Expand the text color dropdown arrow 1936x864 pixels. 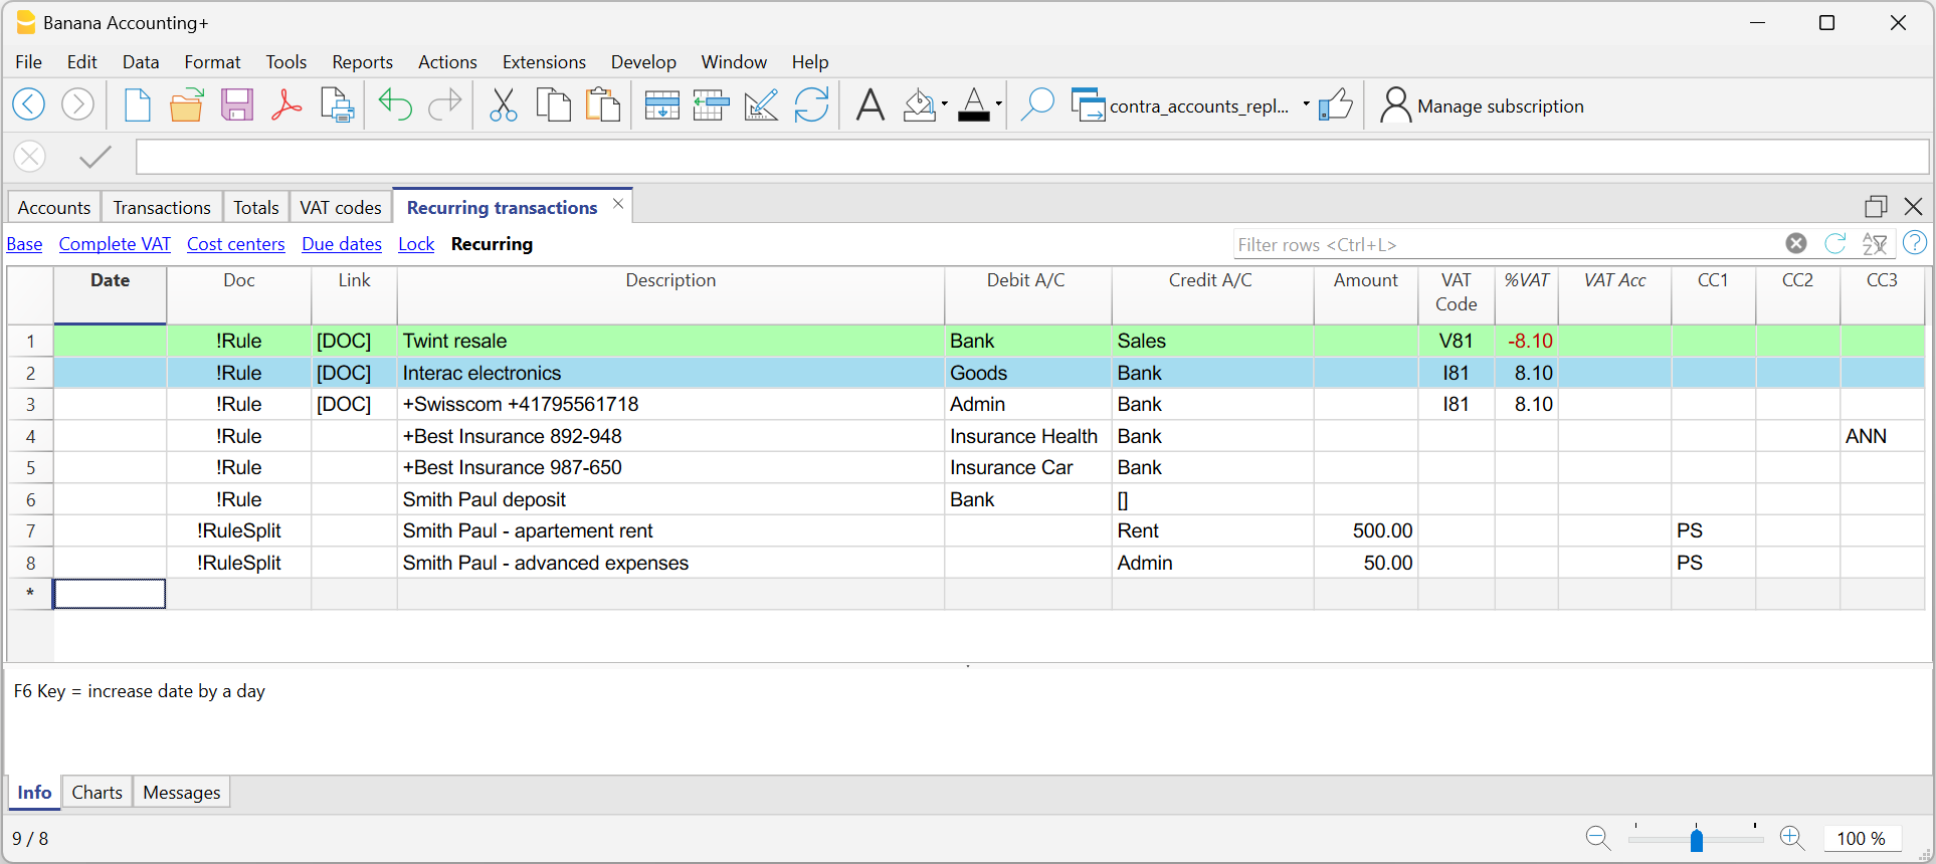coord(999,104)
